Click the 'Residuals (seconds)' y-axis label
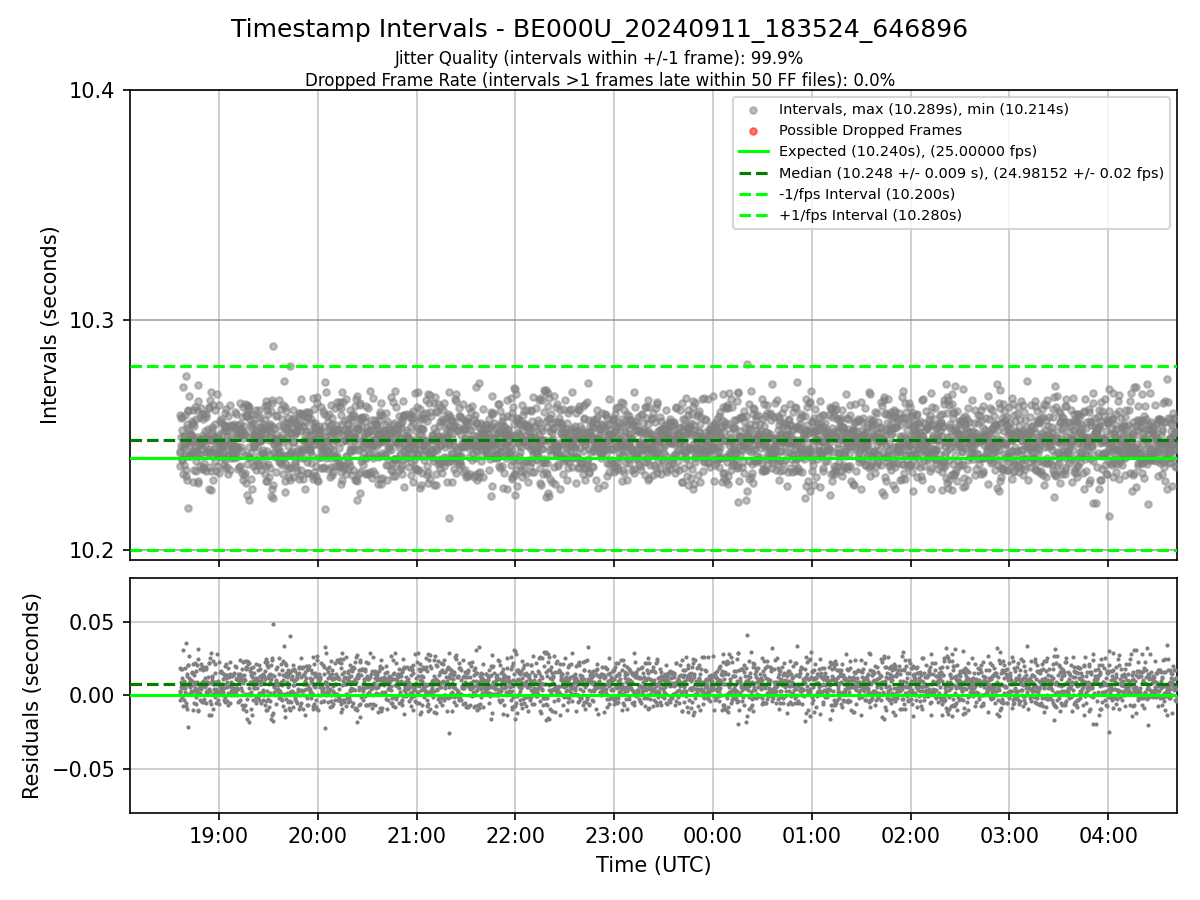 click(x=32, y=696)
